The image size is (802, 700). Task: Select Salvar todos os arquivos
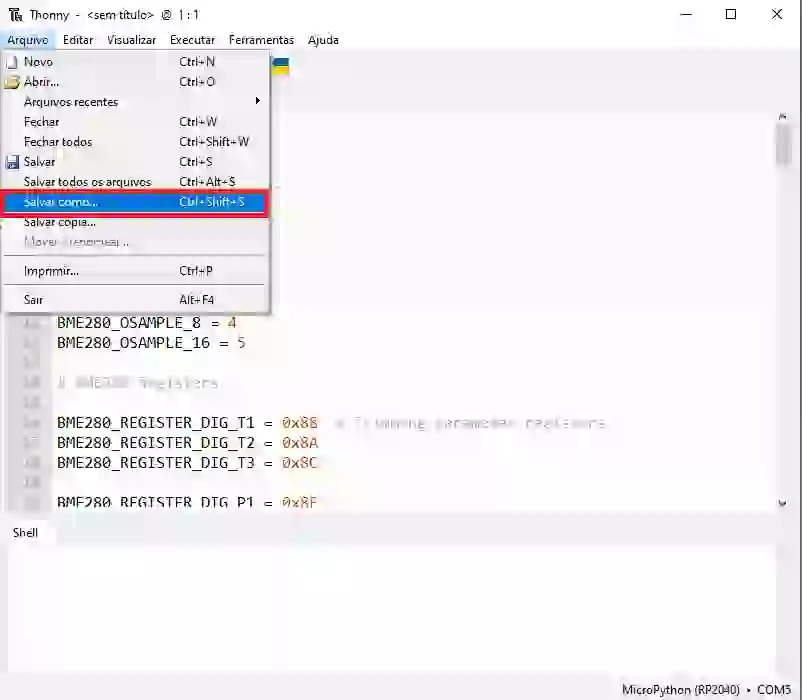(x=88, y=182)
